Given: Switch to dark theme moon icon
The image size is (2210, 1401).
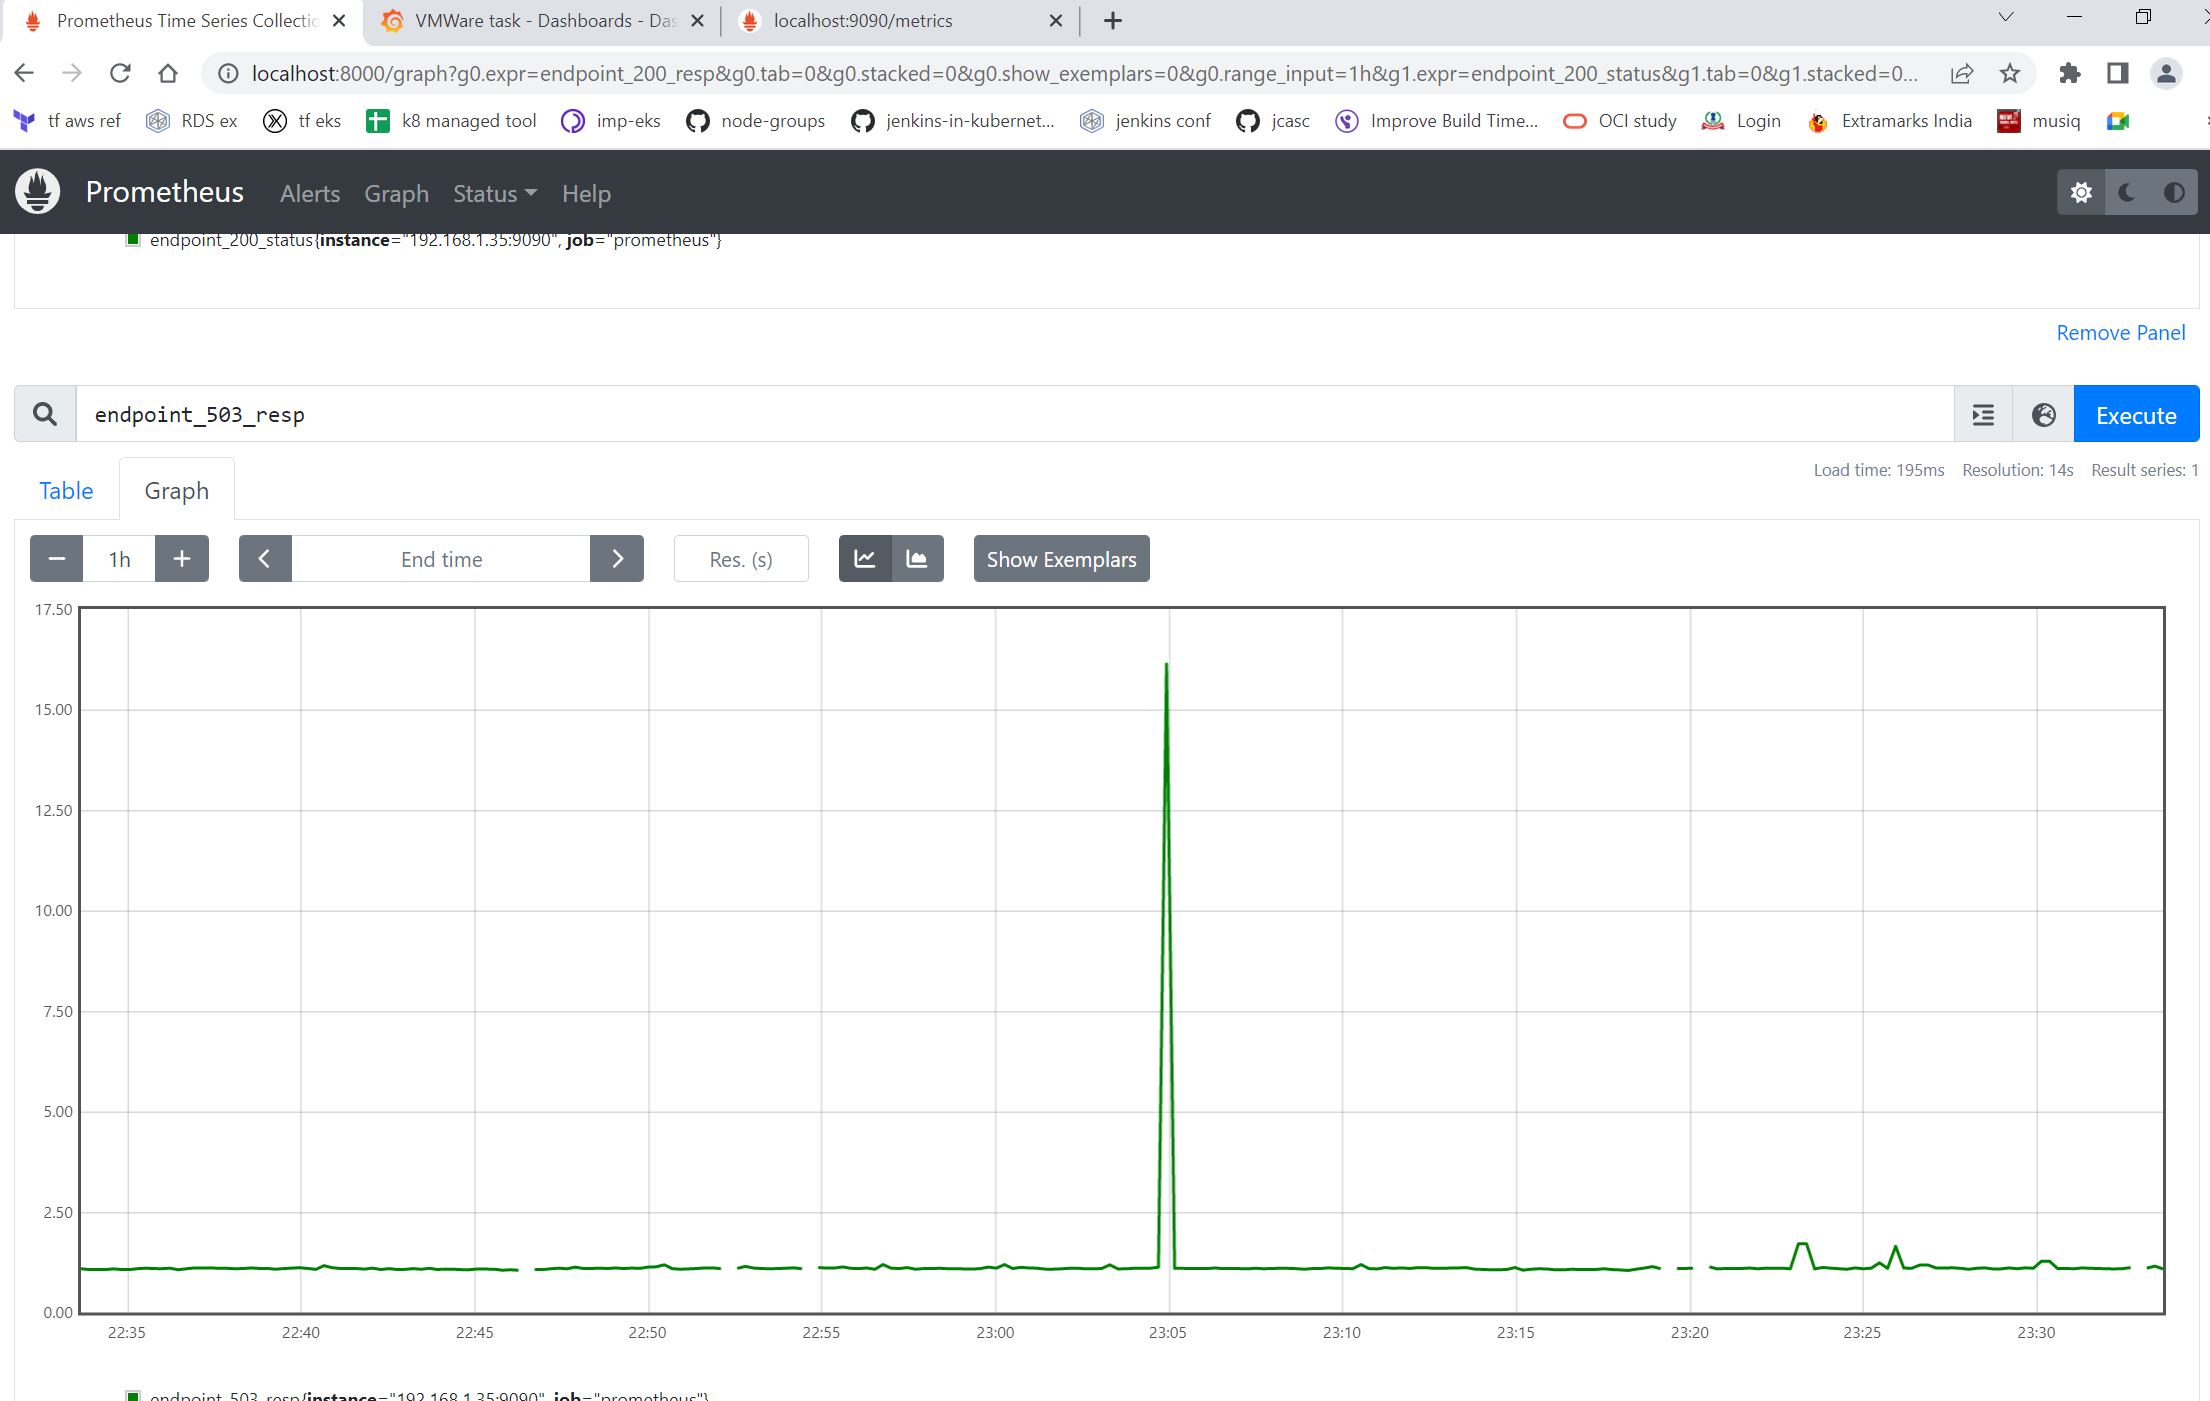Looking at the screenshot, I should click(x=2127, y=193).
